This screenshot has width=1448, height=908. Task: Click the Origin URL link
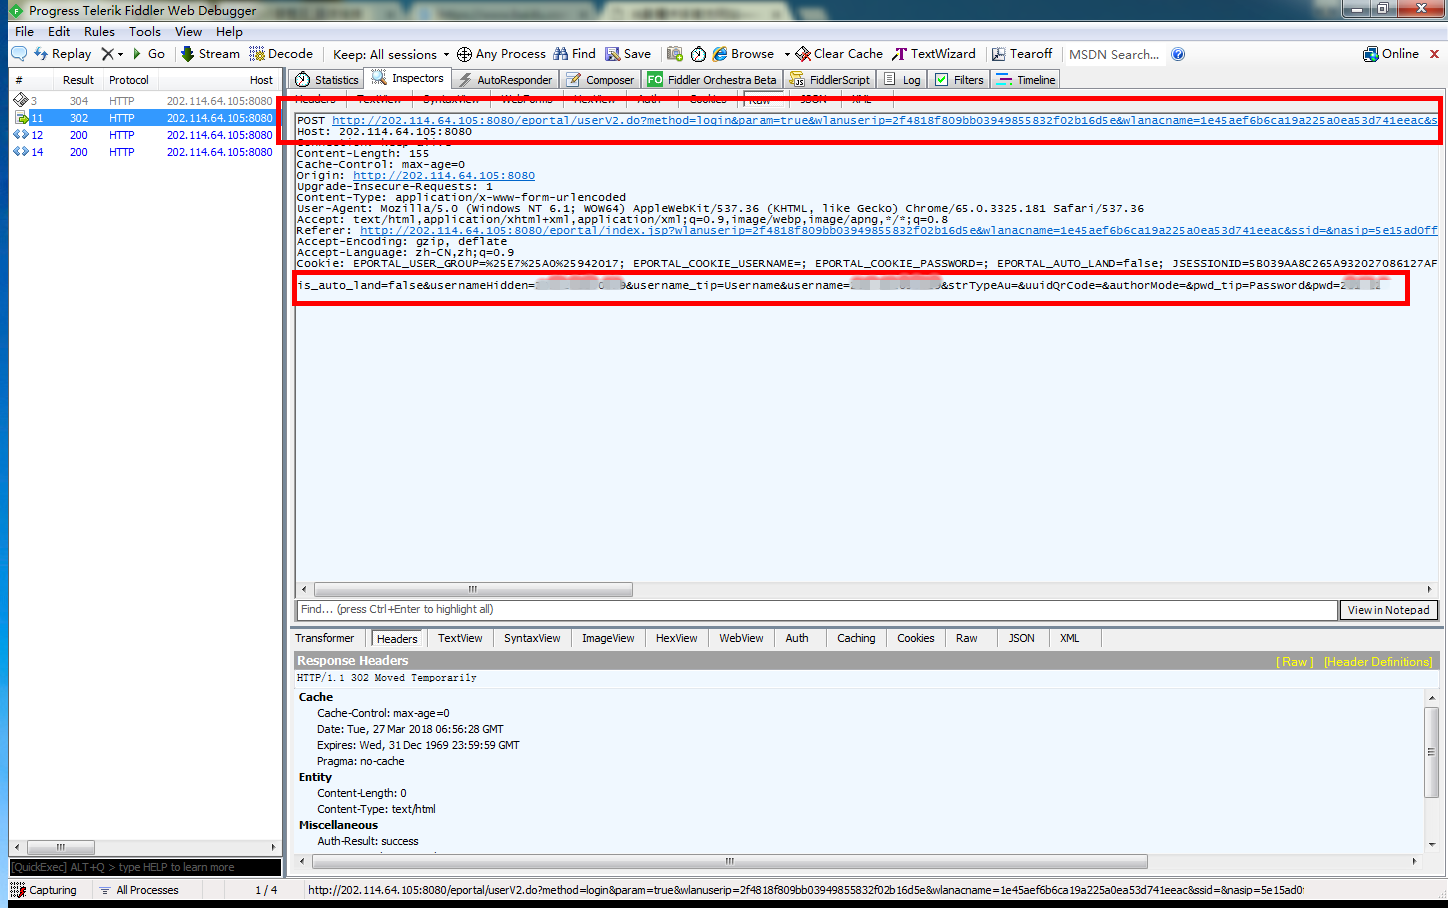point(444,175)
